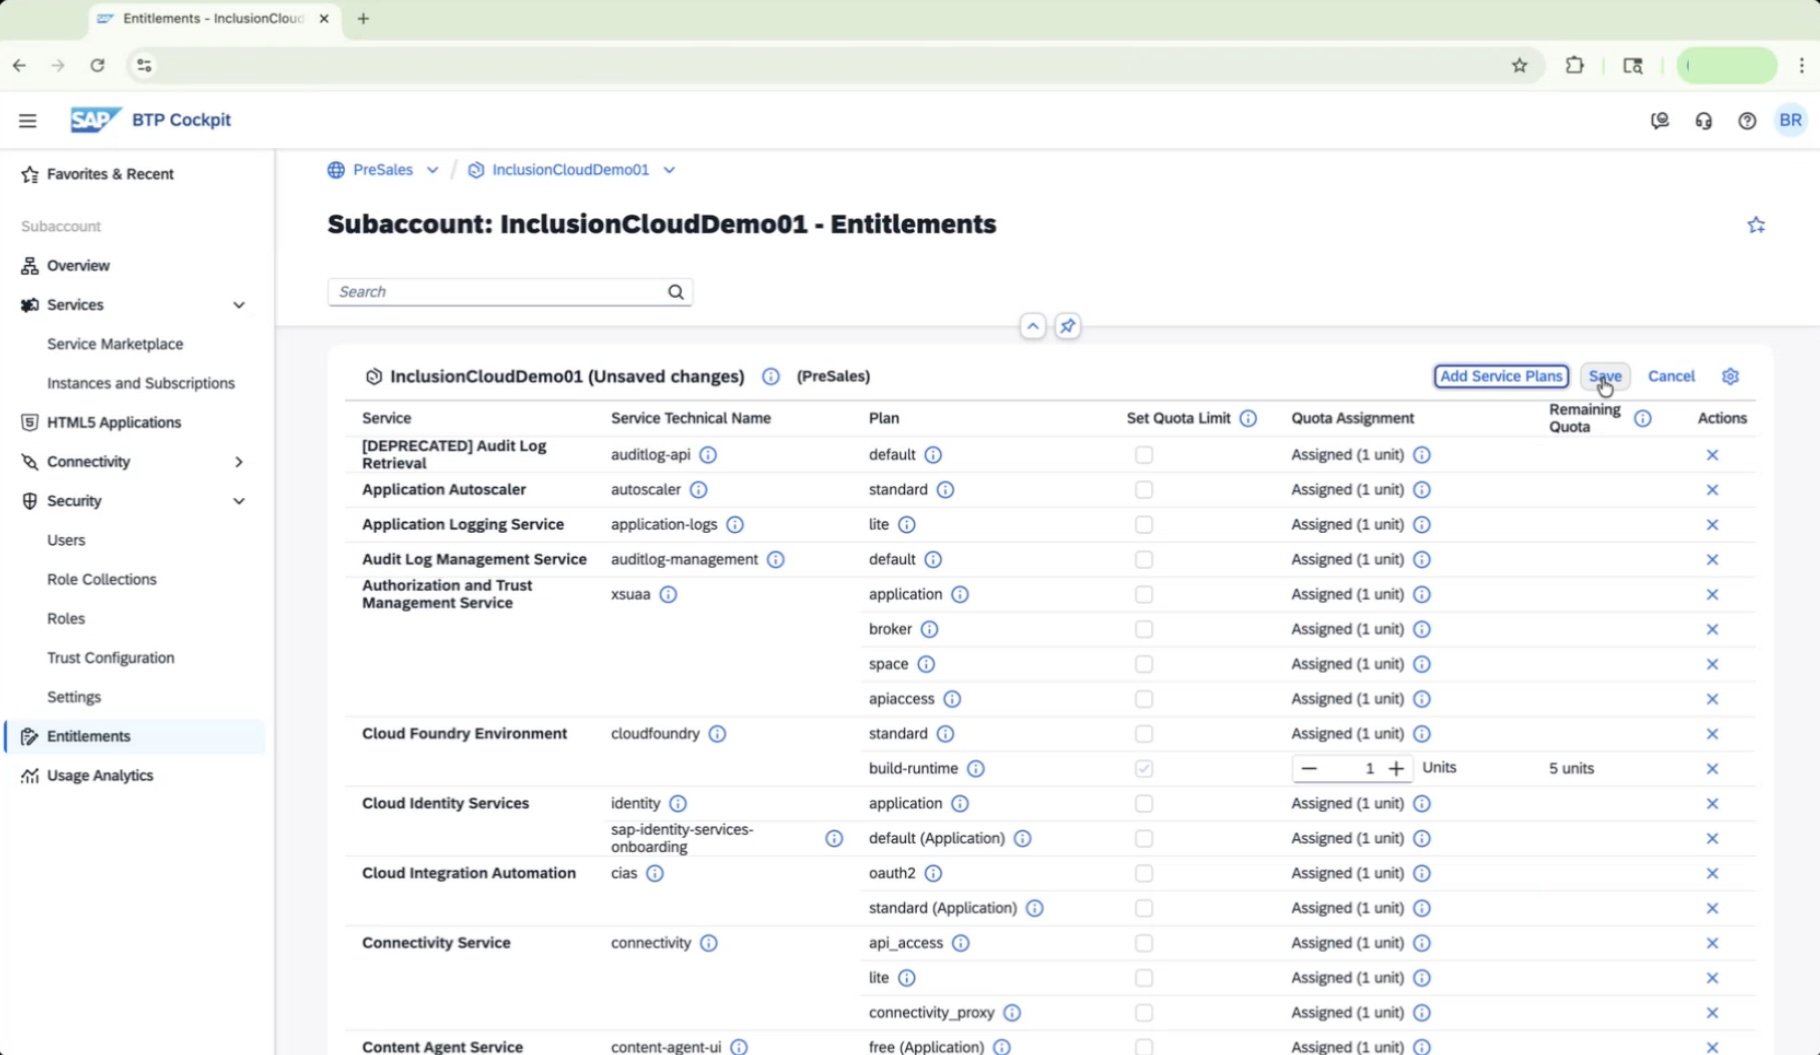Open Users page in sidebar

66,540
